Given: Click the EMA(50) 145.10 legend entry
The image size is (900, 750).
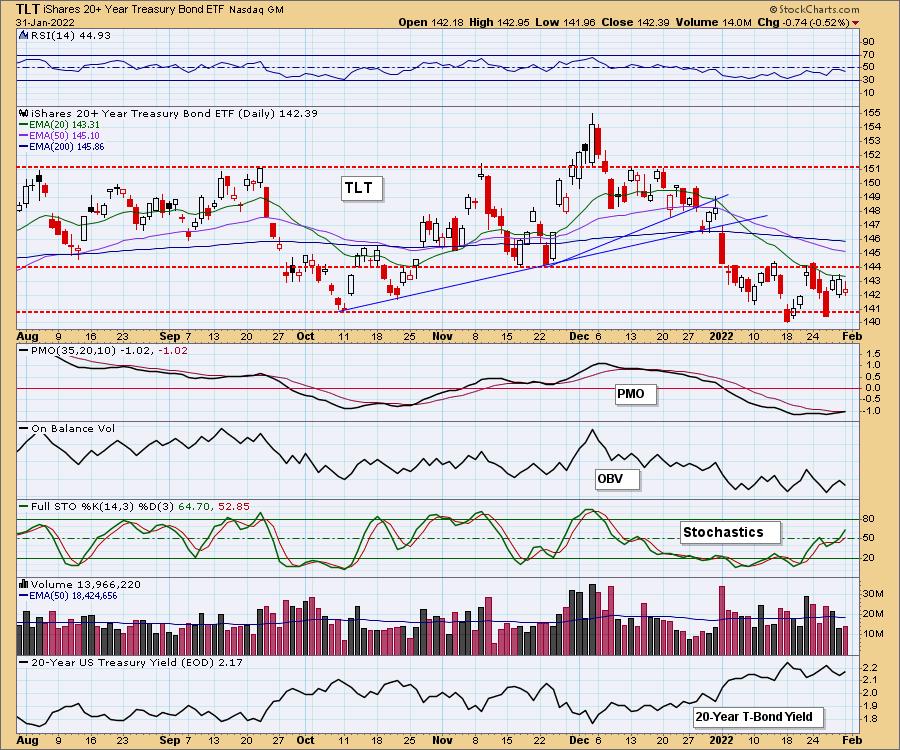Looking at the screenshot, I should (60, 135).
